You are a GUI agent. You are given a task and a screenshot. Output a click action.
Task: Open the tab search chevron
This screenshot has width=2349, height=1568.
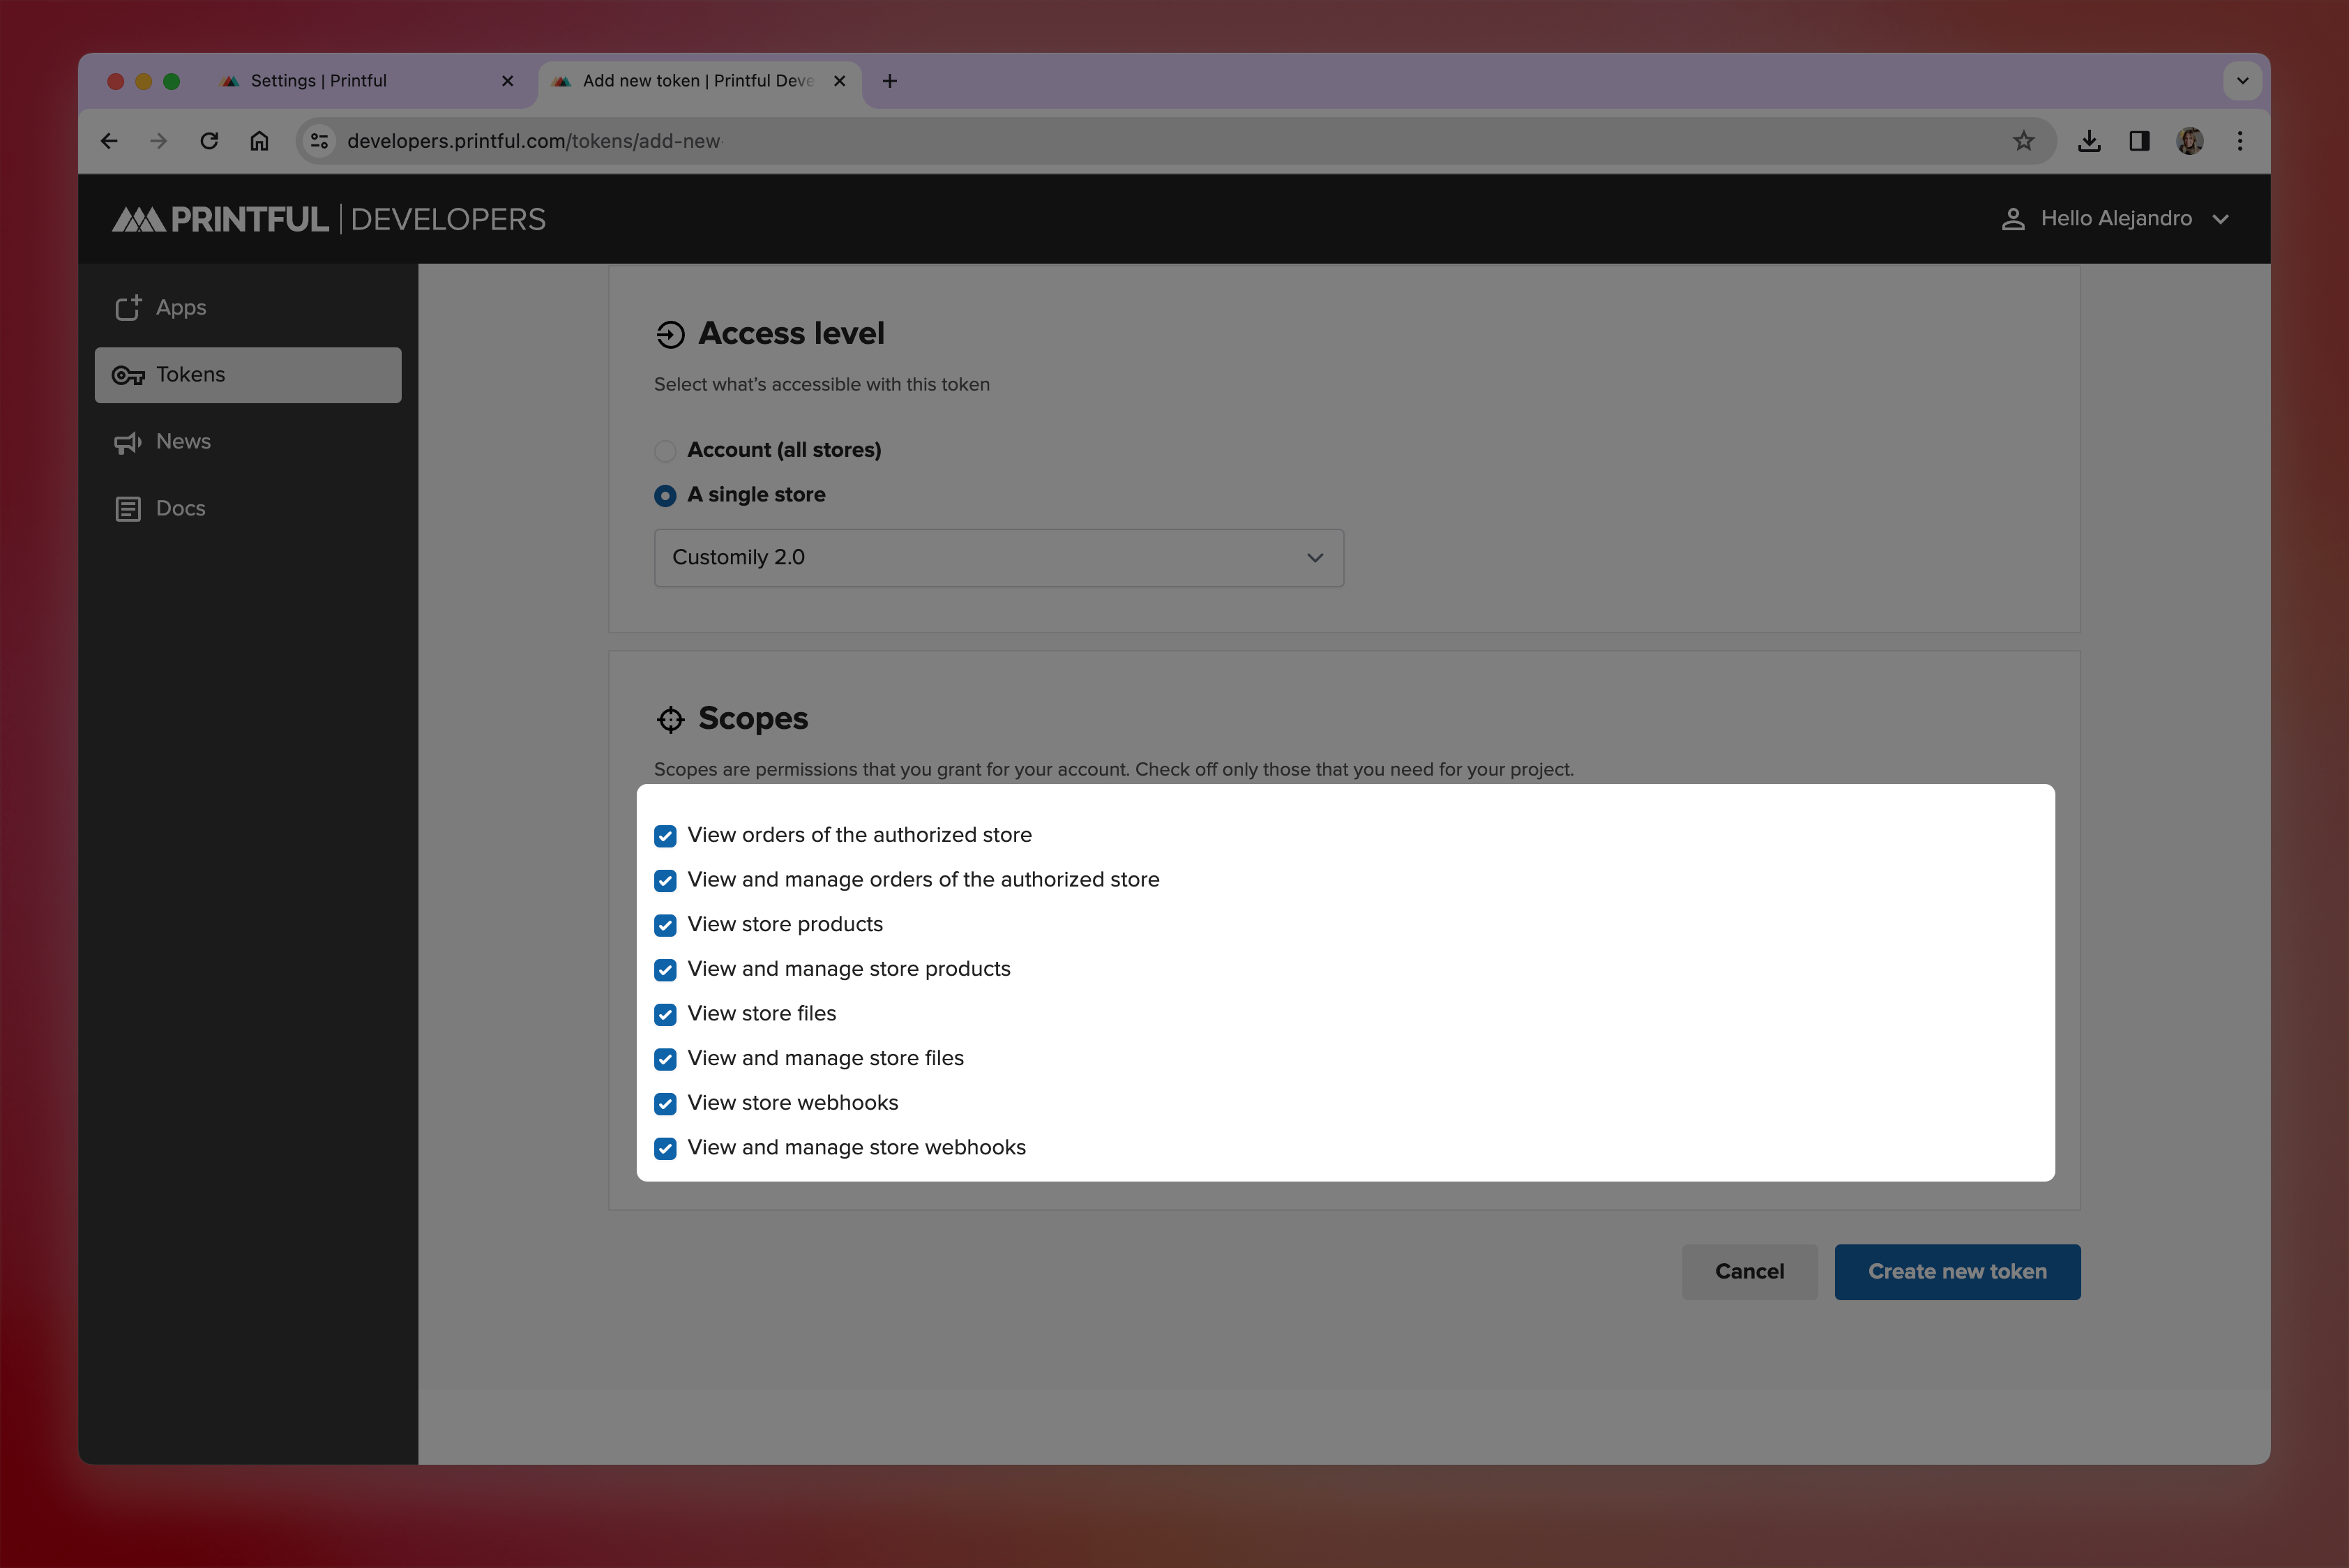[2242, 81]
